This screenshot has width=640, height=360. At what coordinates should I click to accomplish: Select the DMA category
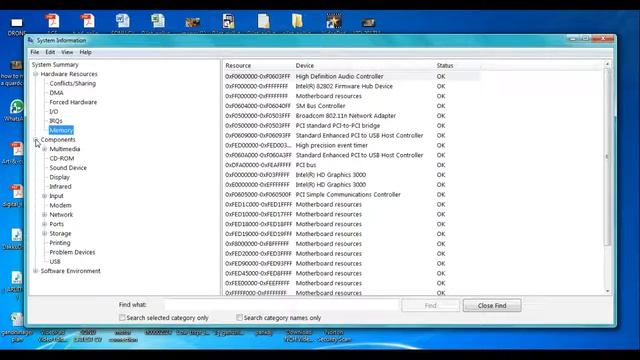(x=56, y=93)
